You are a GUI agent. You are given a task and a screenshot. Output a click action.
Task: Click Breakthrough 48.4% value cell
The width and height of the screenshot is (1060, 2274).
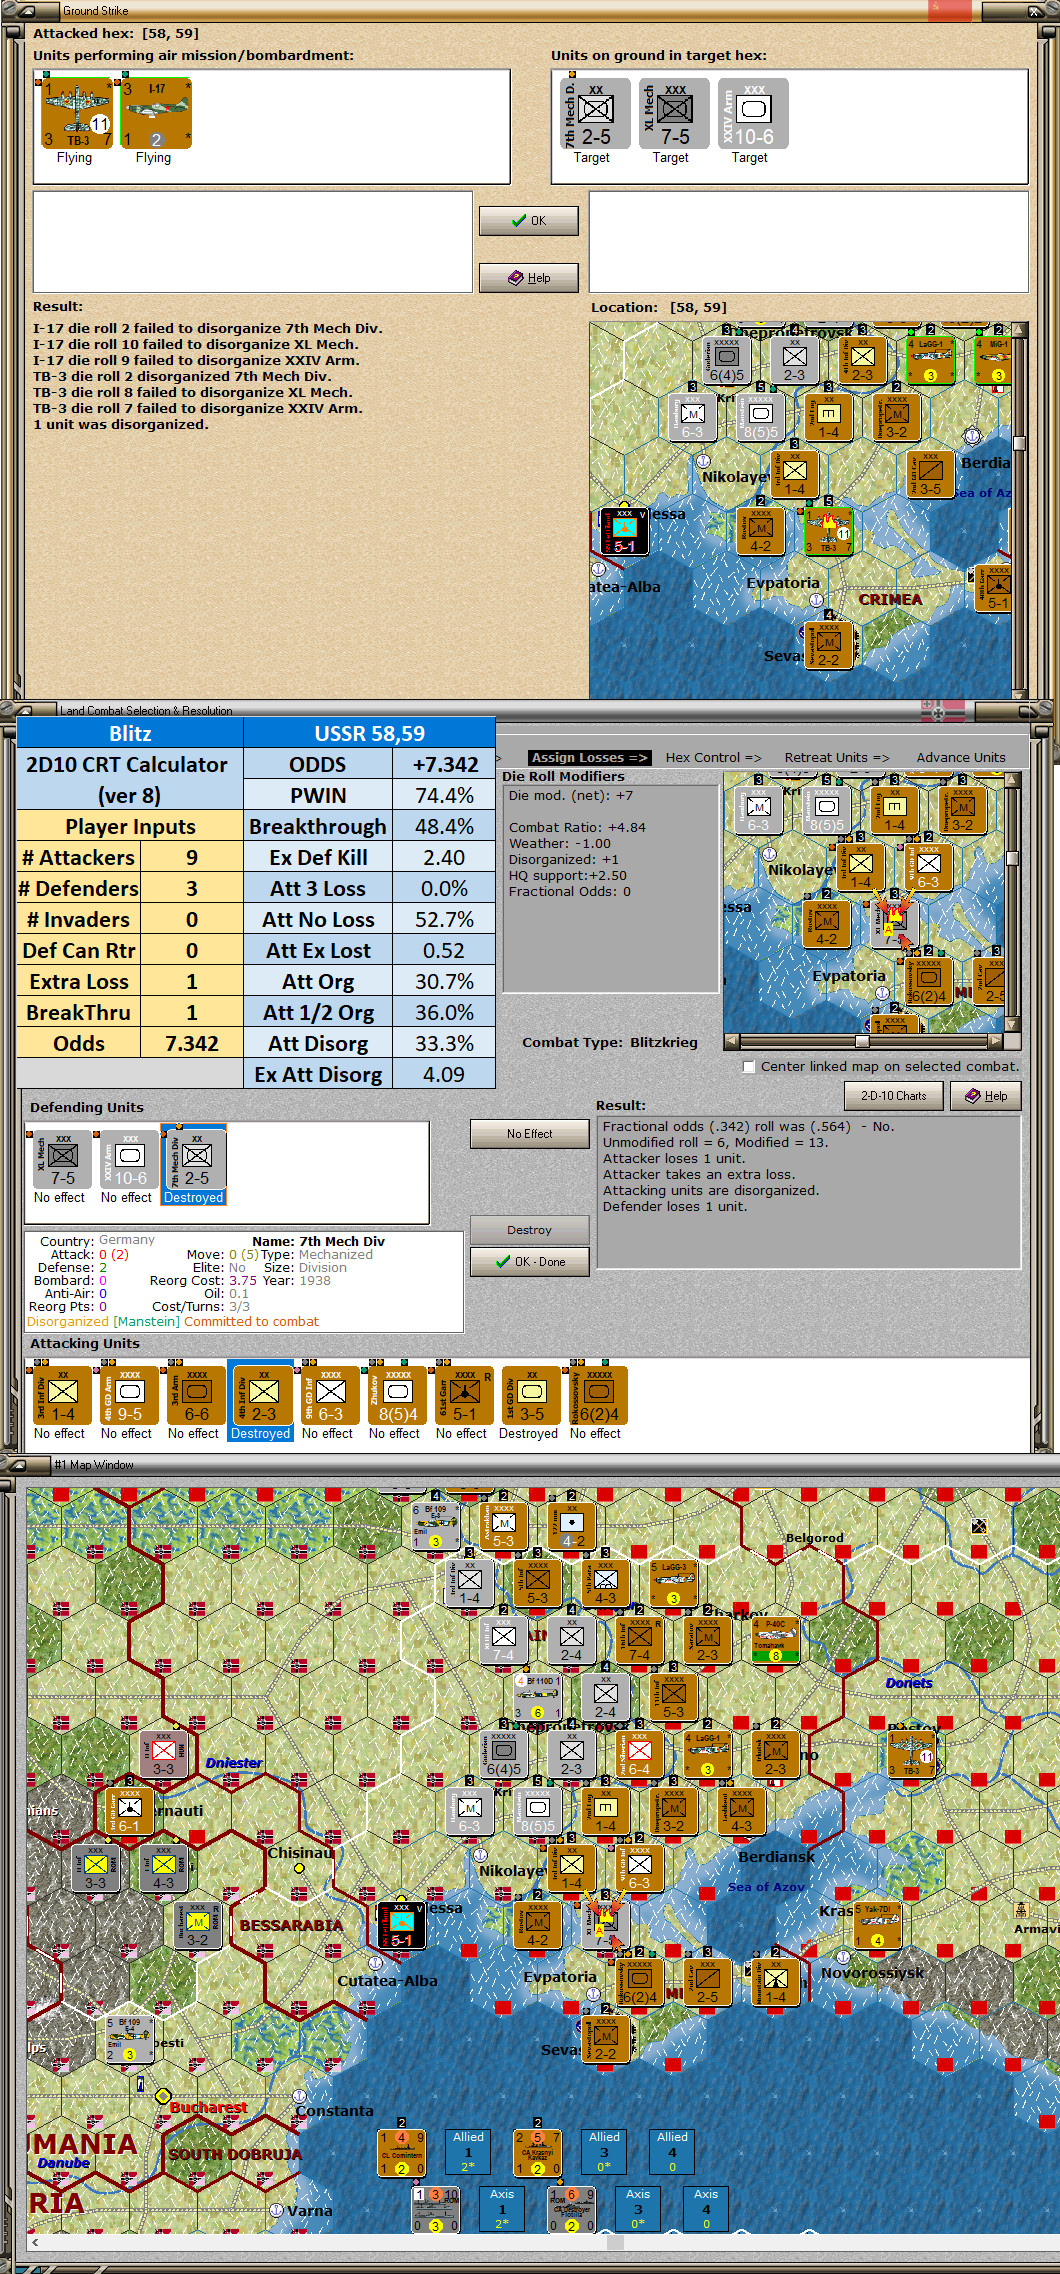pos(444,827)
